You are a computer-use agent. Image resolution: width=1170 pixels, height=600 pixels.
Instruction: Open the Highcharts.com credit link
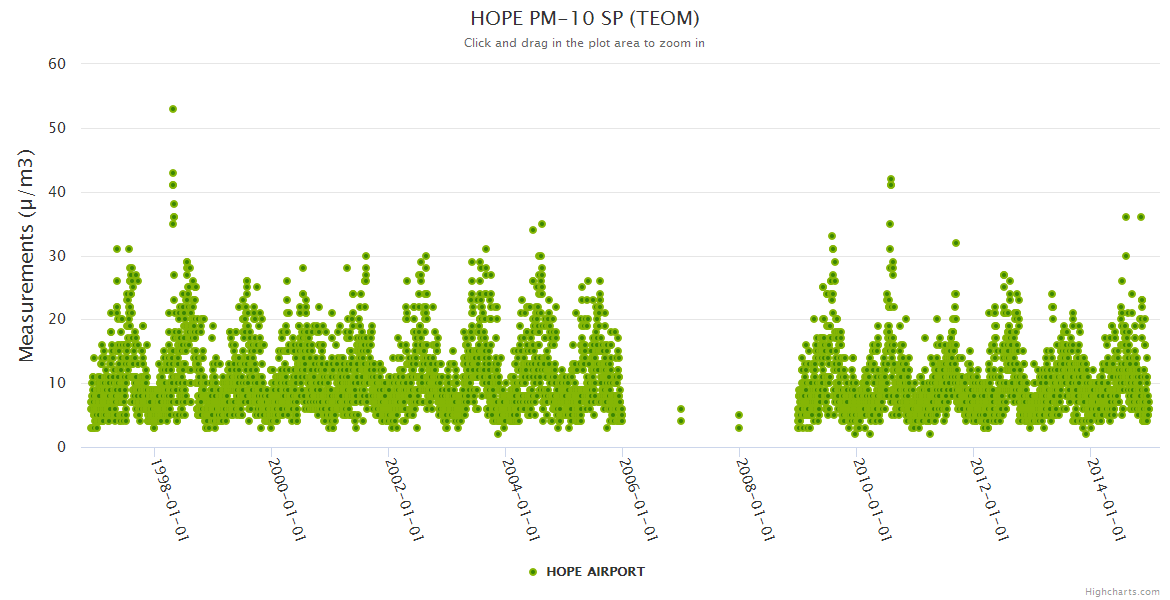[x=1122, y=591]
